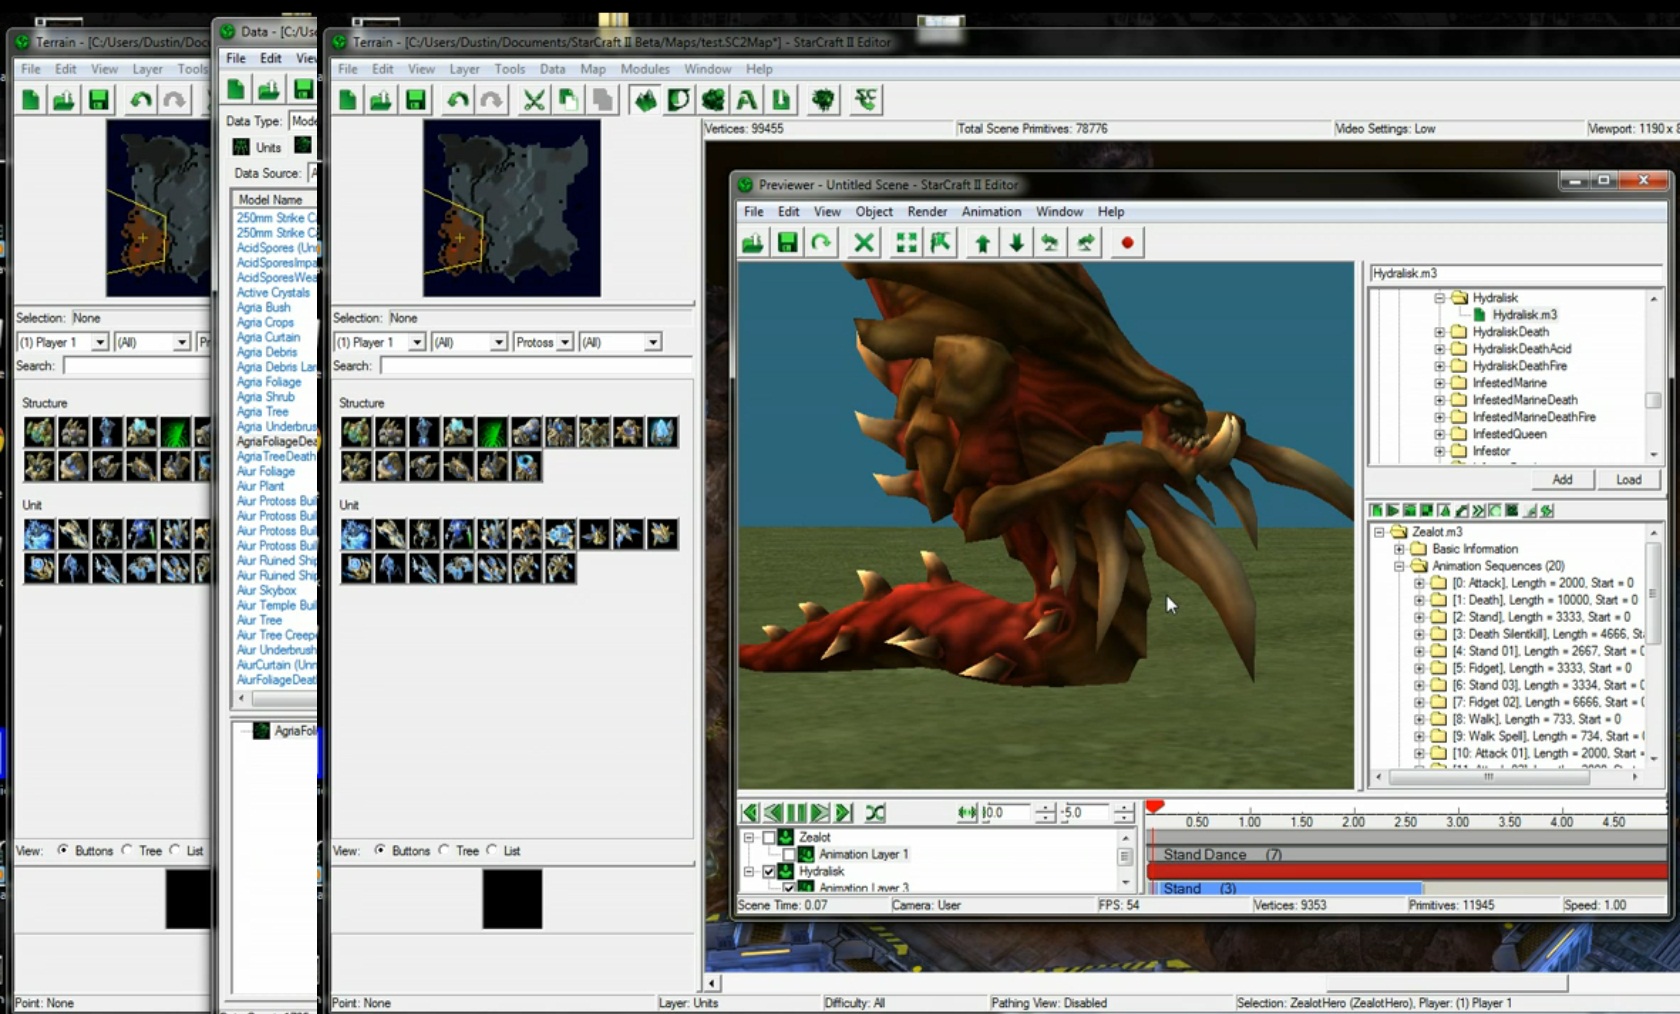Jump to animation end in Previewer playback
The image size is (1680, 1014).
[x=844, y=813]
